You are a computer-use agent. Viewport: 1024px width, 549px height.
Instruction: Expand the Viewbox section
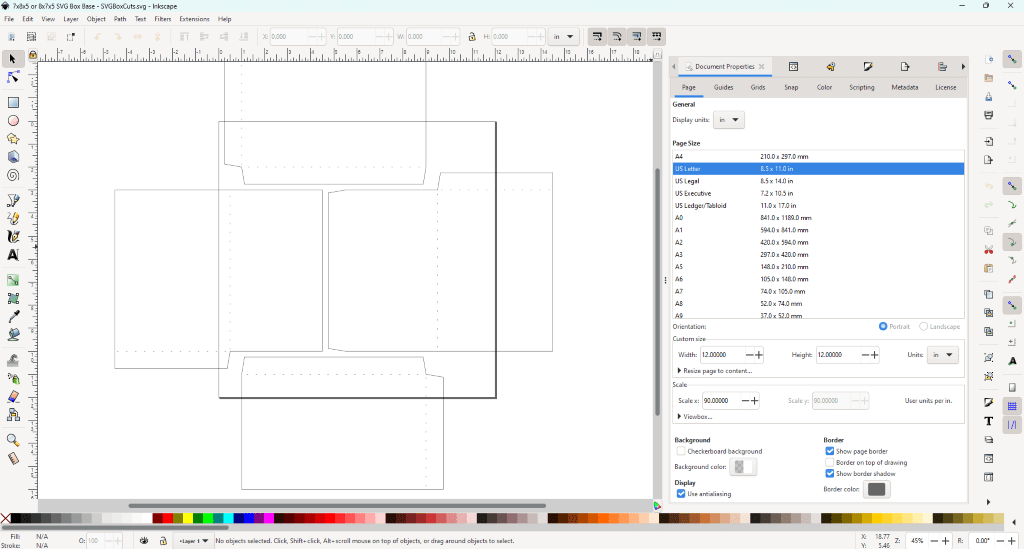pos(697,416)
